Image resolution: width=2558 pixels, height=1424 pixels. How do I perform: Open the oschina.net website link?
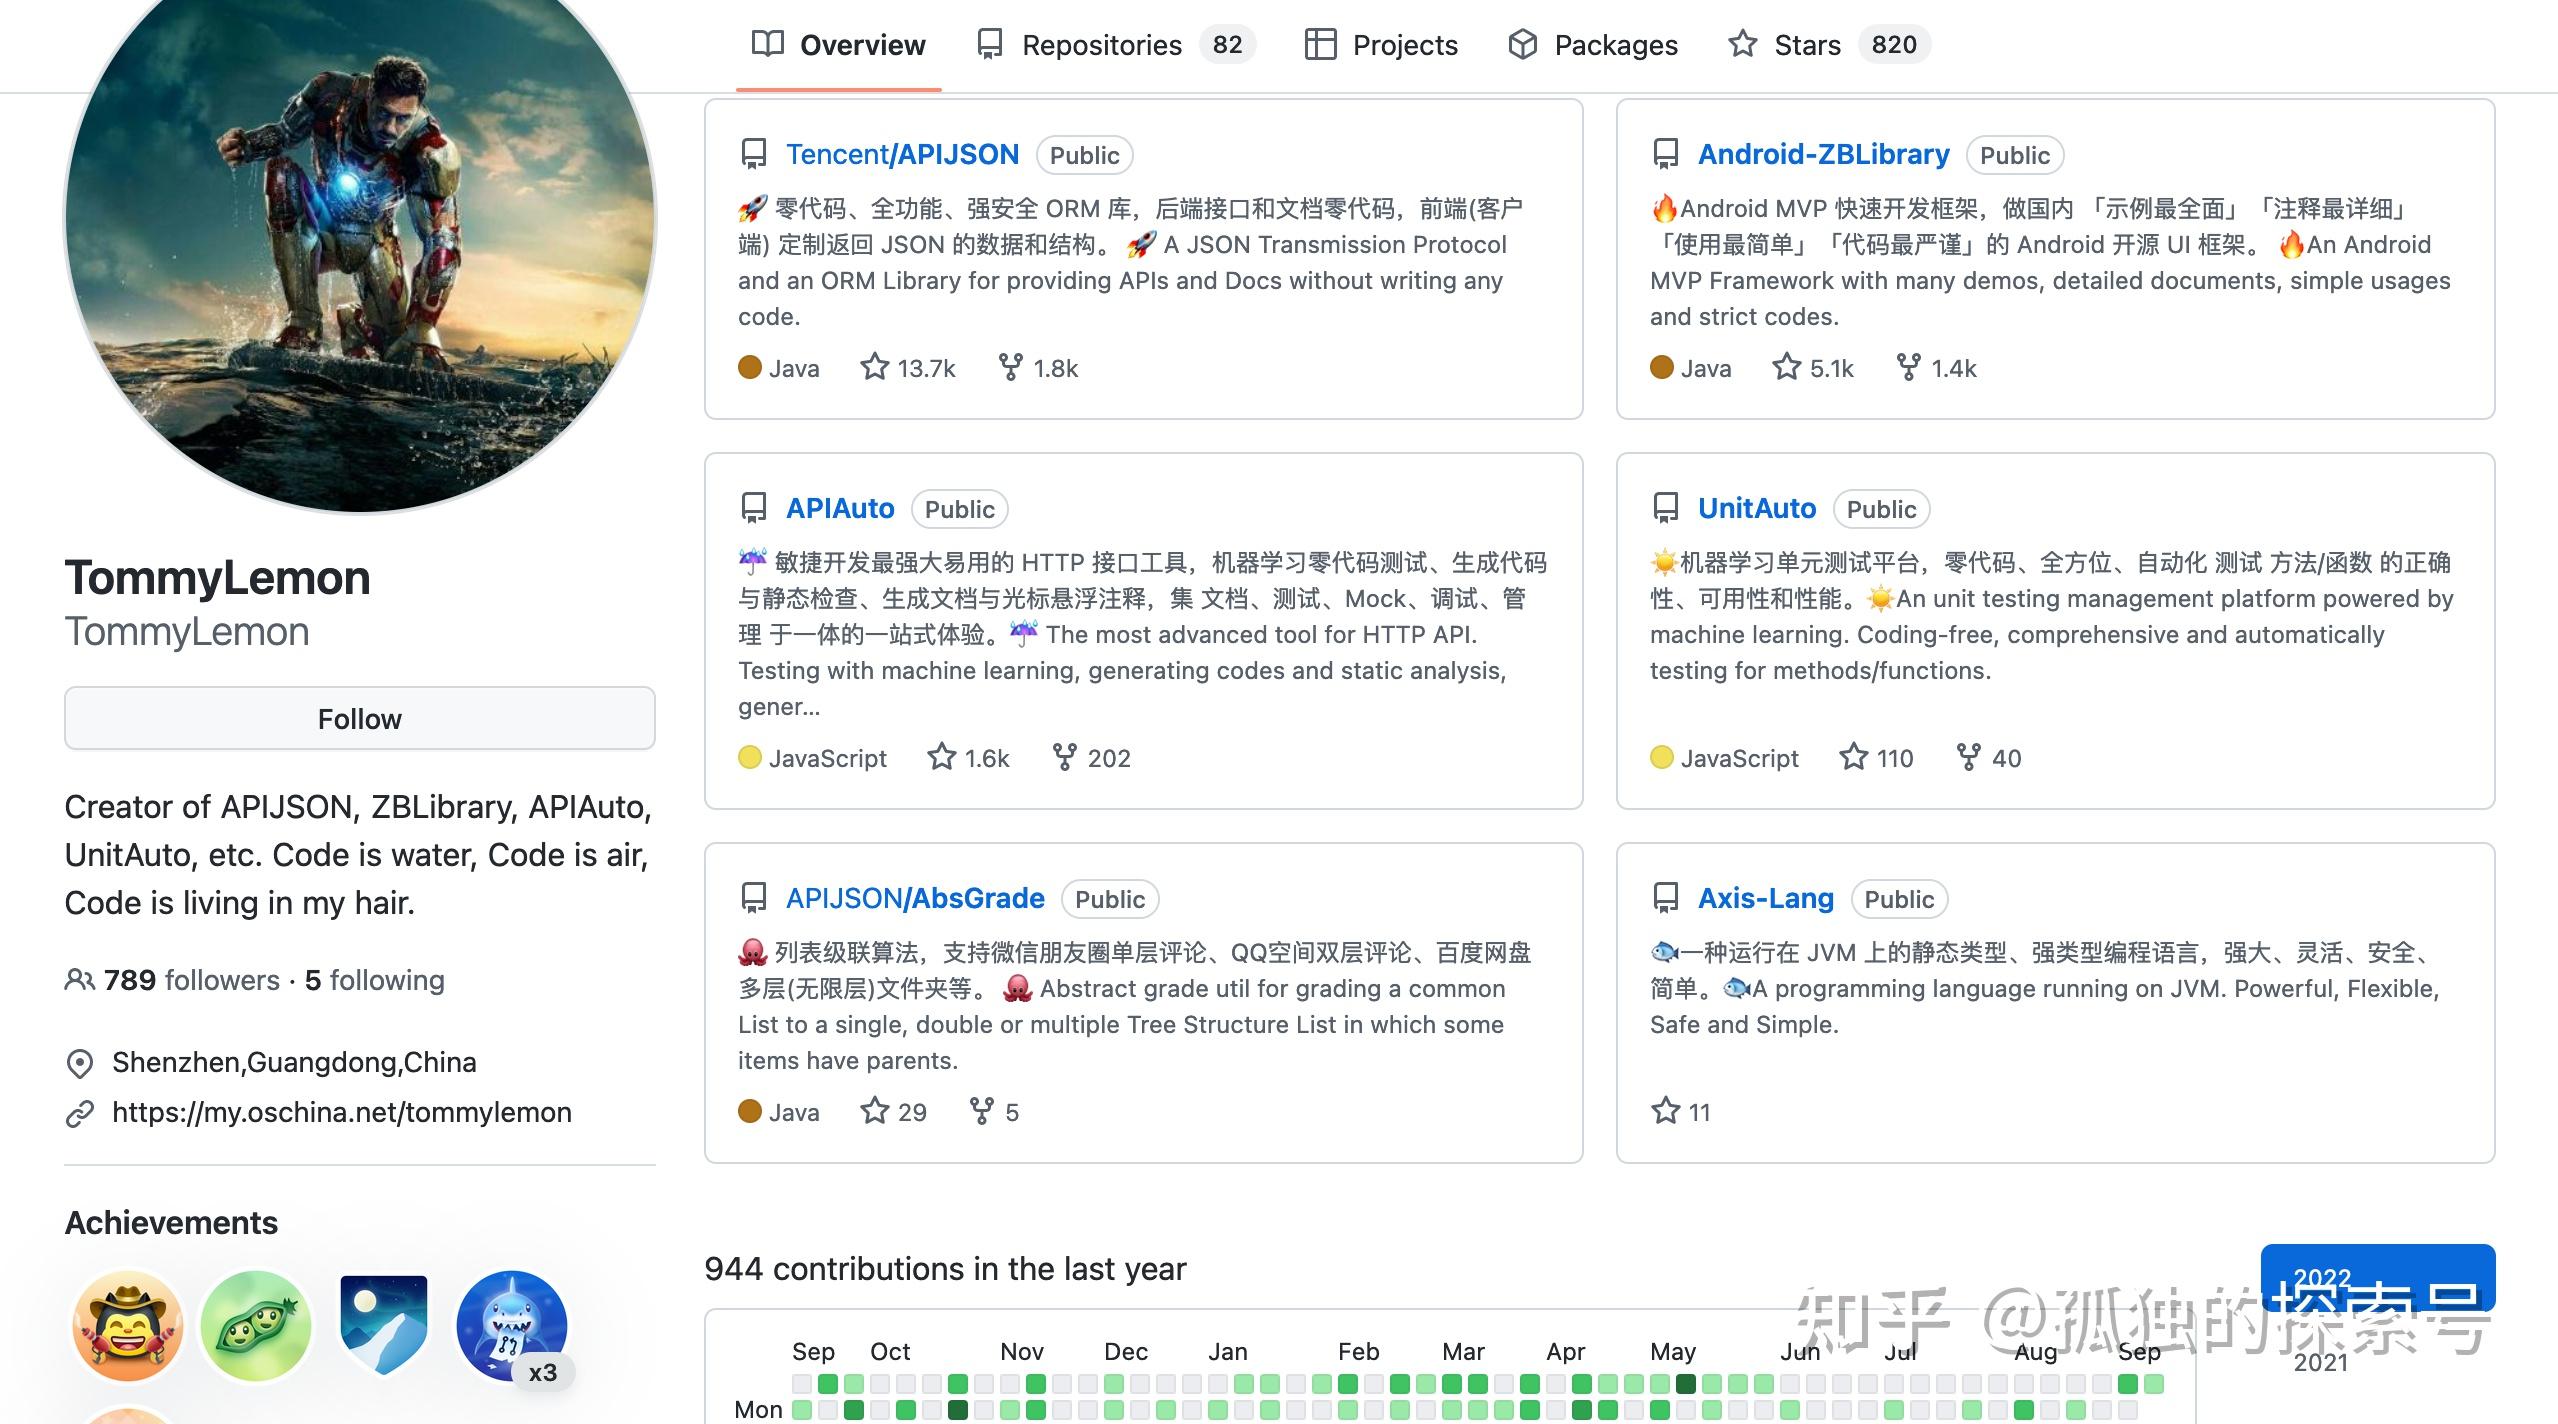(341, 1112)
